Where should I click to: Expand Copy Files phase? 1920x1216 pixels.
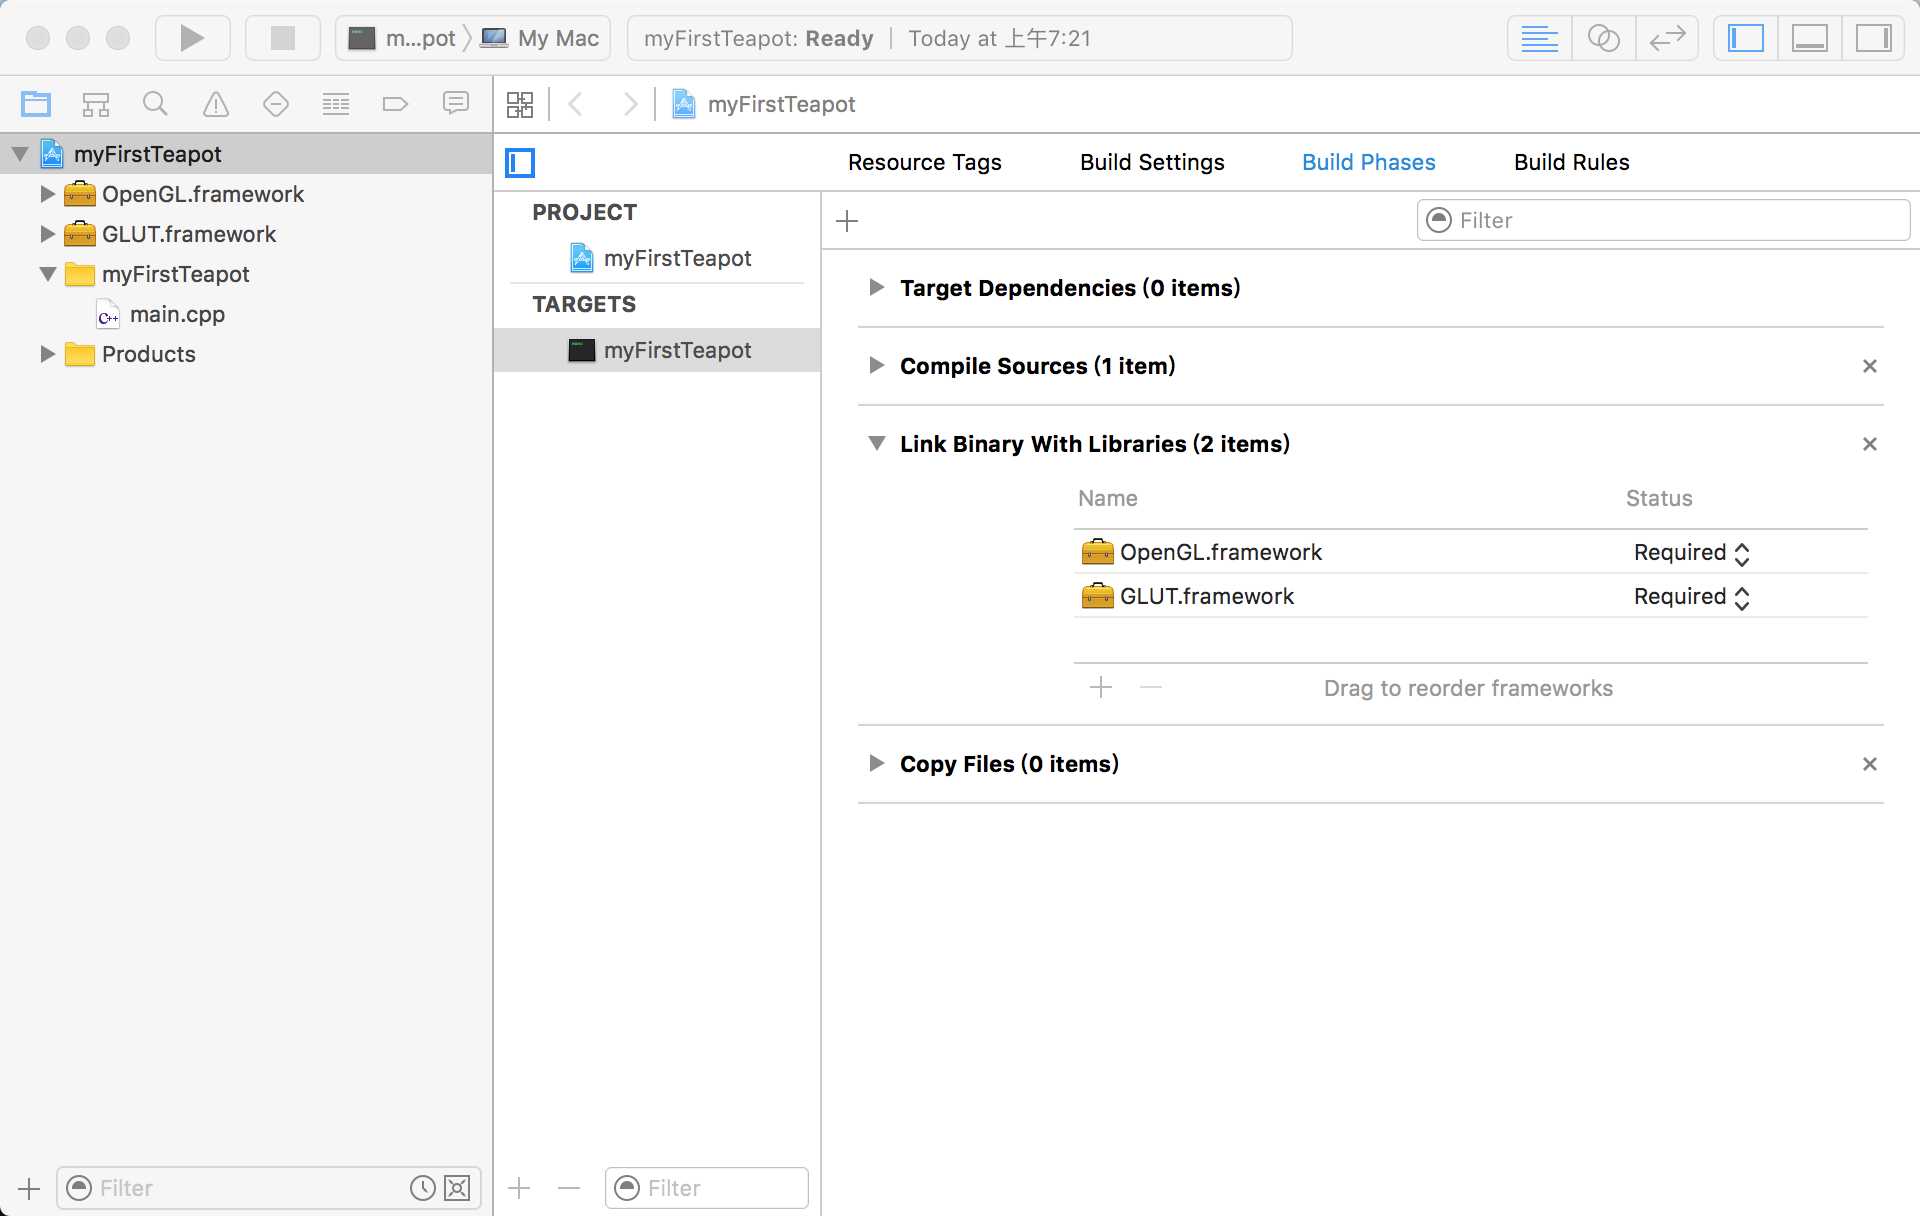coord(877,764)
